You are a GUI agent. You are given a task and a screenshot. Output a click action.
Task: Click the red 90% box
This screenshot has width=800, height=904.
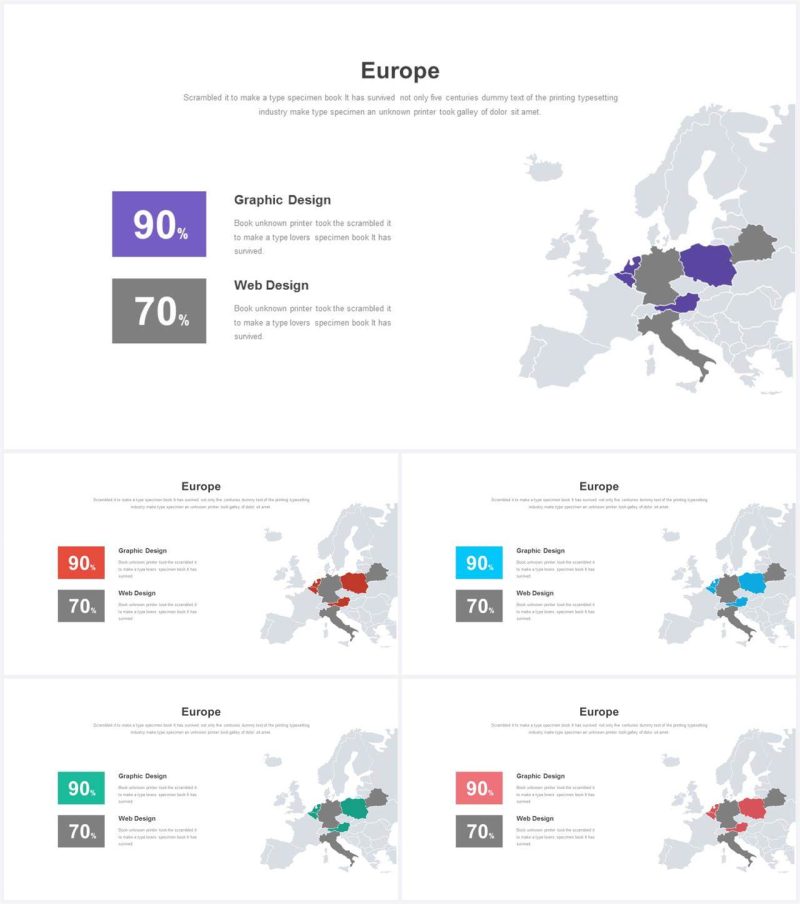[81, 562]
